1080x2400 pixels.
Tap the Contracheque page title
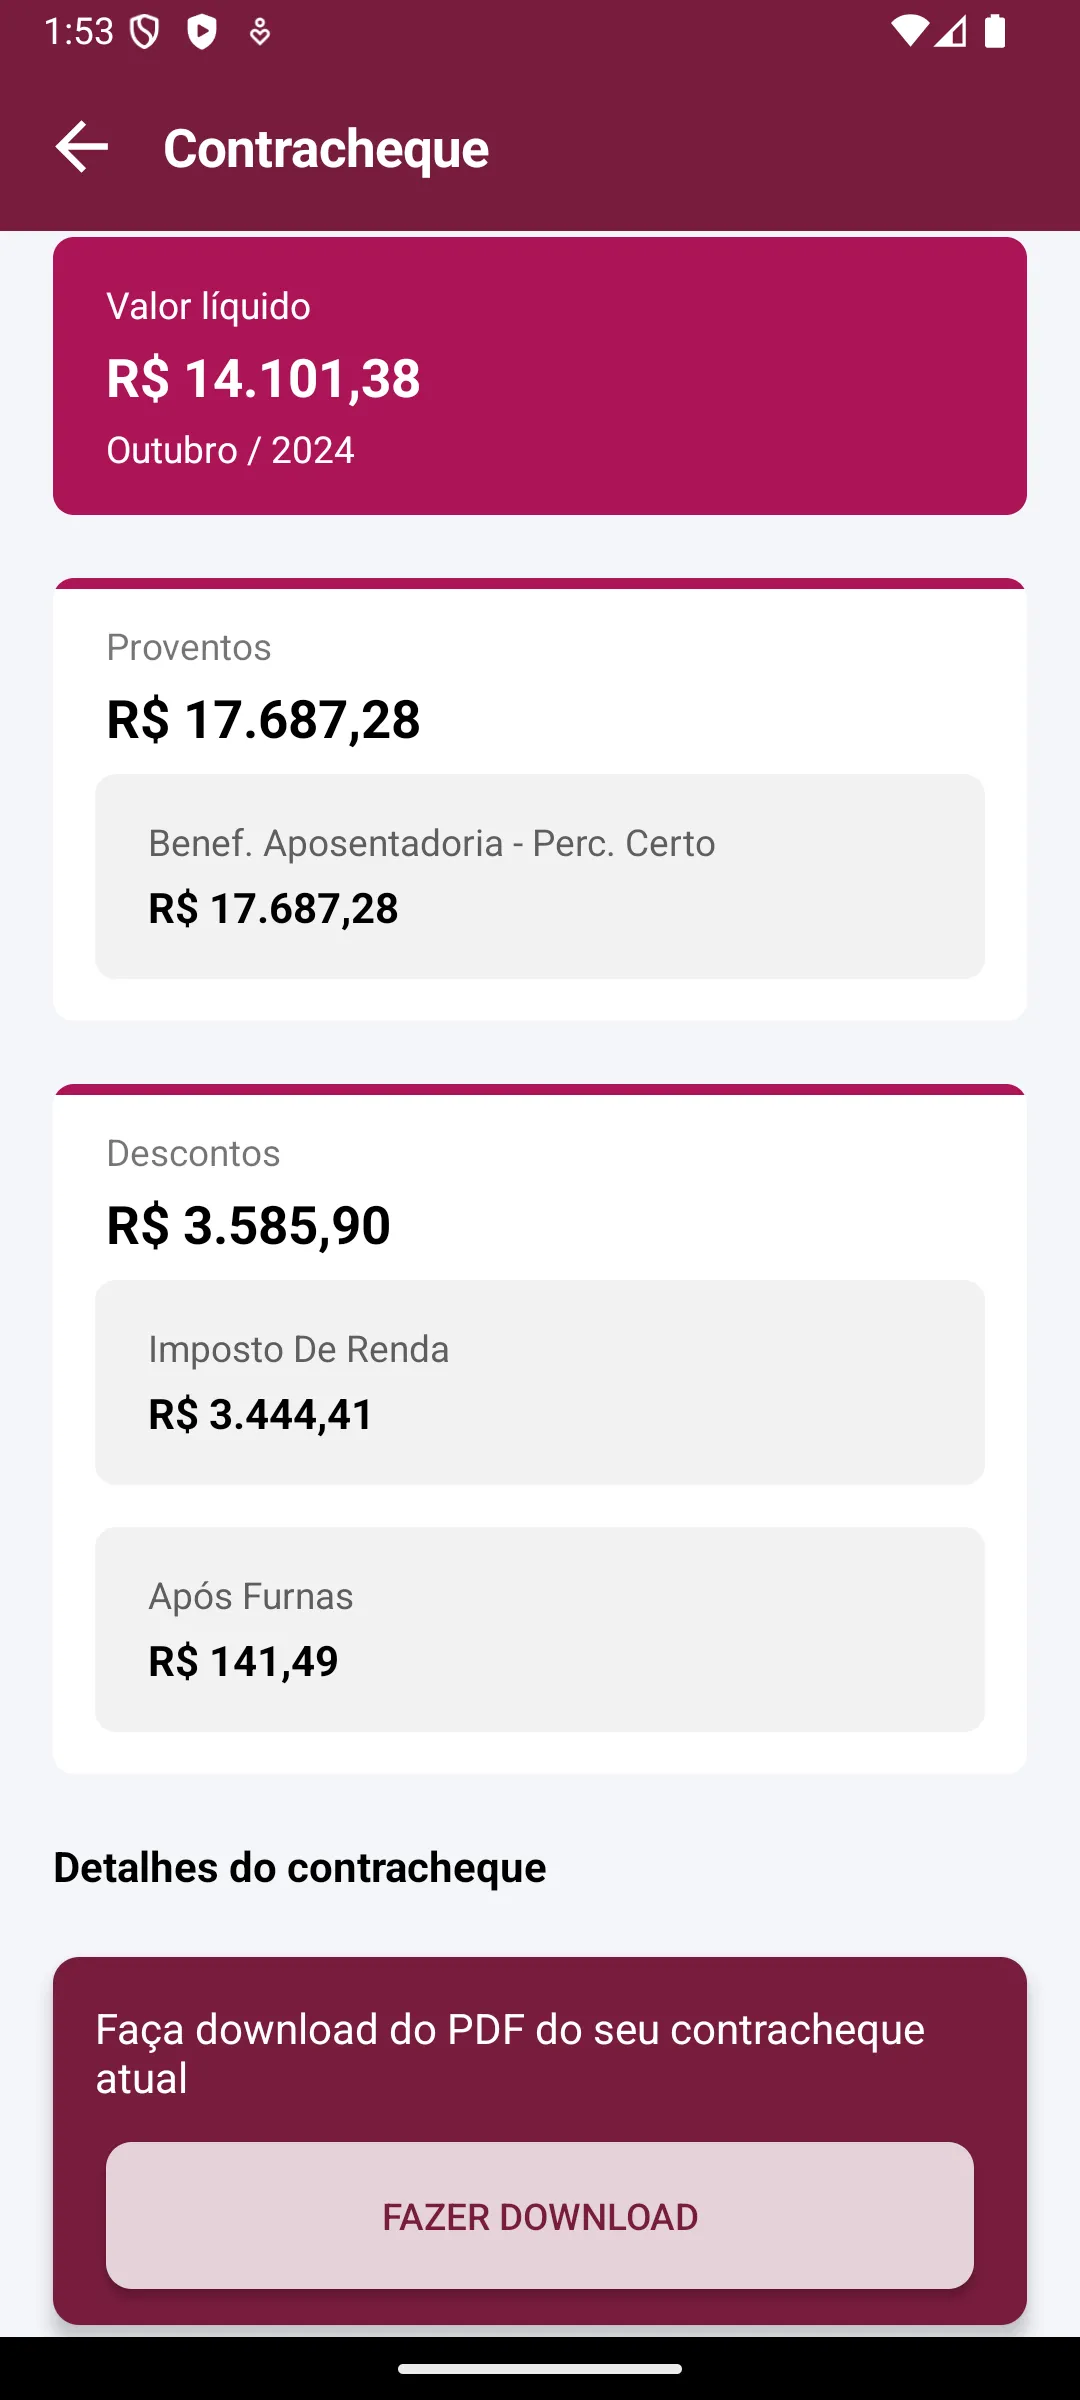[x=326, y=148]
